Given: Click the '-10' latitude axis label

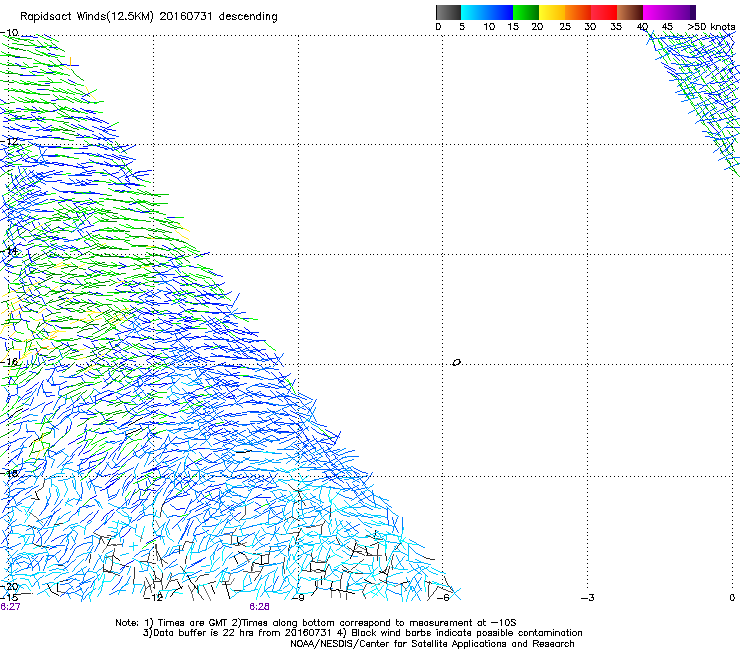Looking at the screenshot, I should (x=9, y=33).
